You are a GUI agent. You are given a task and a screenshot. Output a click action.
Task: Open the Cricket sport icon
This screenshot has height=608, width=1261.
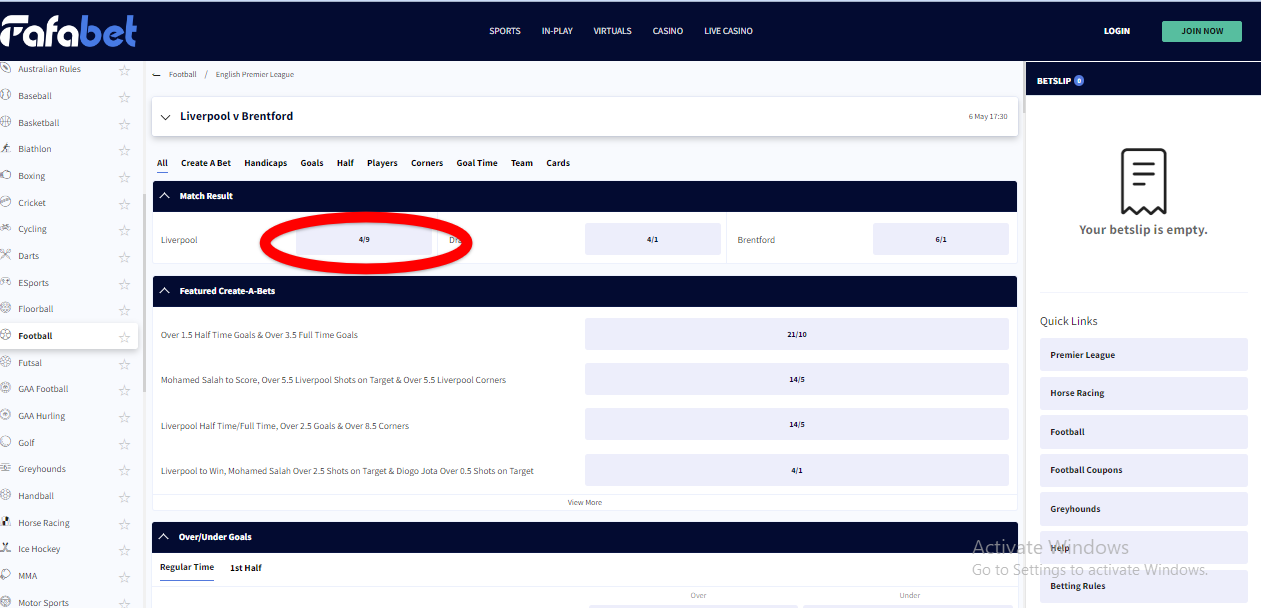coord(6,202)
